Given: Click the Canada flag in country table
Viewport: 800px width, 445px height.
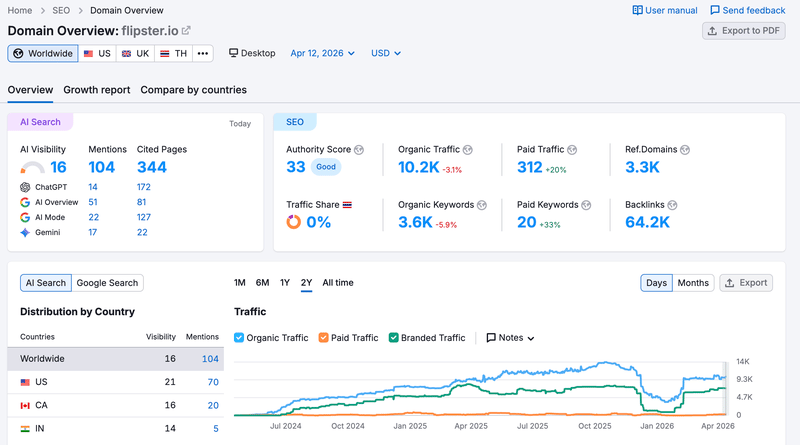Looking at the screenshot, I should pos(25,406).
